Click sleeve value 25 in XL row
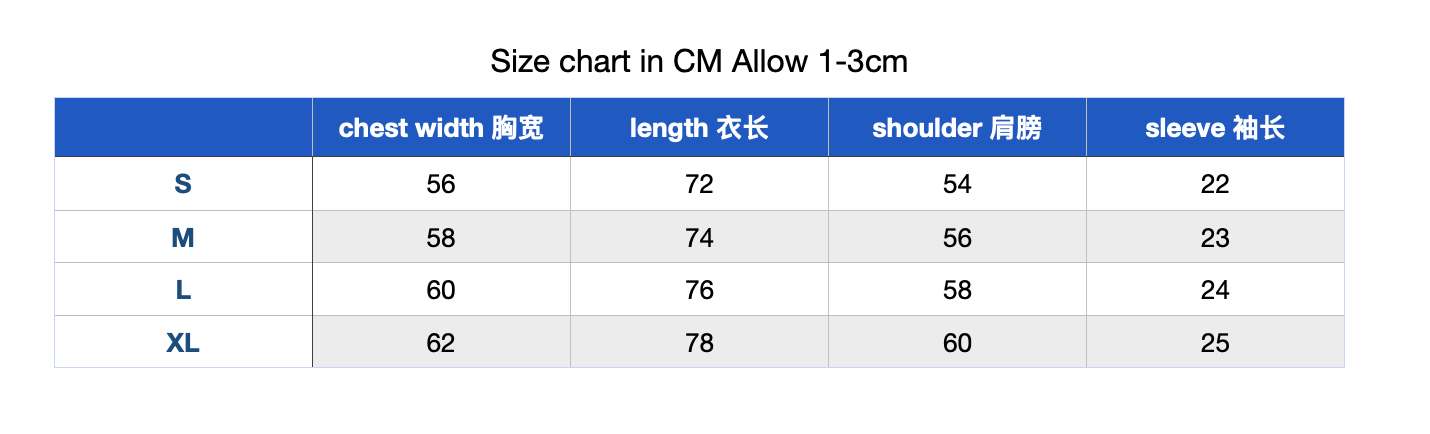This screenshot has height=434, width=1430. pos(1215,342)
